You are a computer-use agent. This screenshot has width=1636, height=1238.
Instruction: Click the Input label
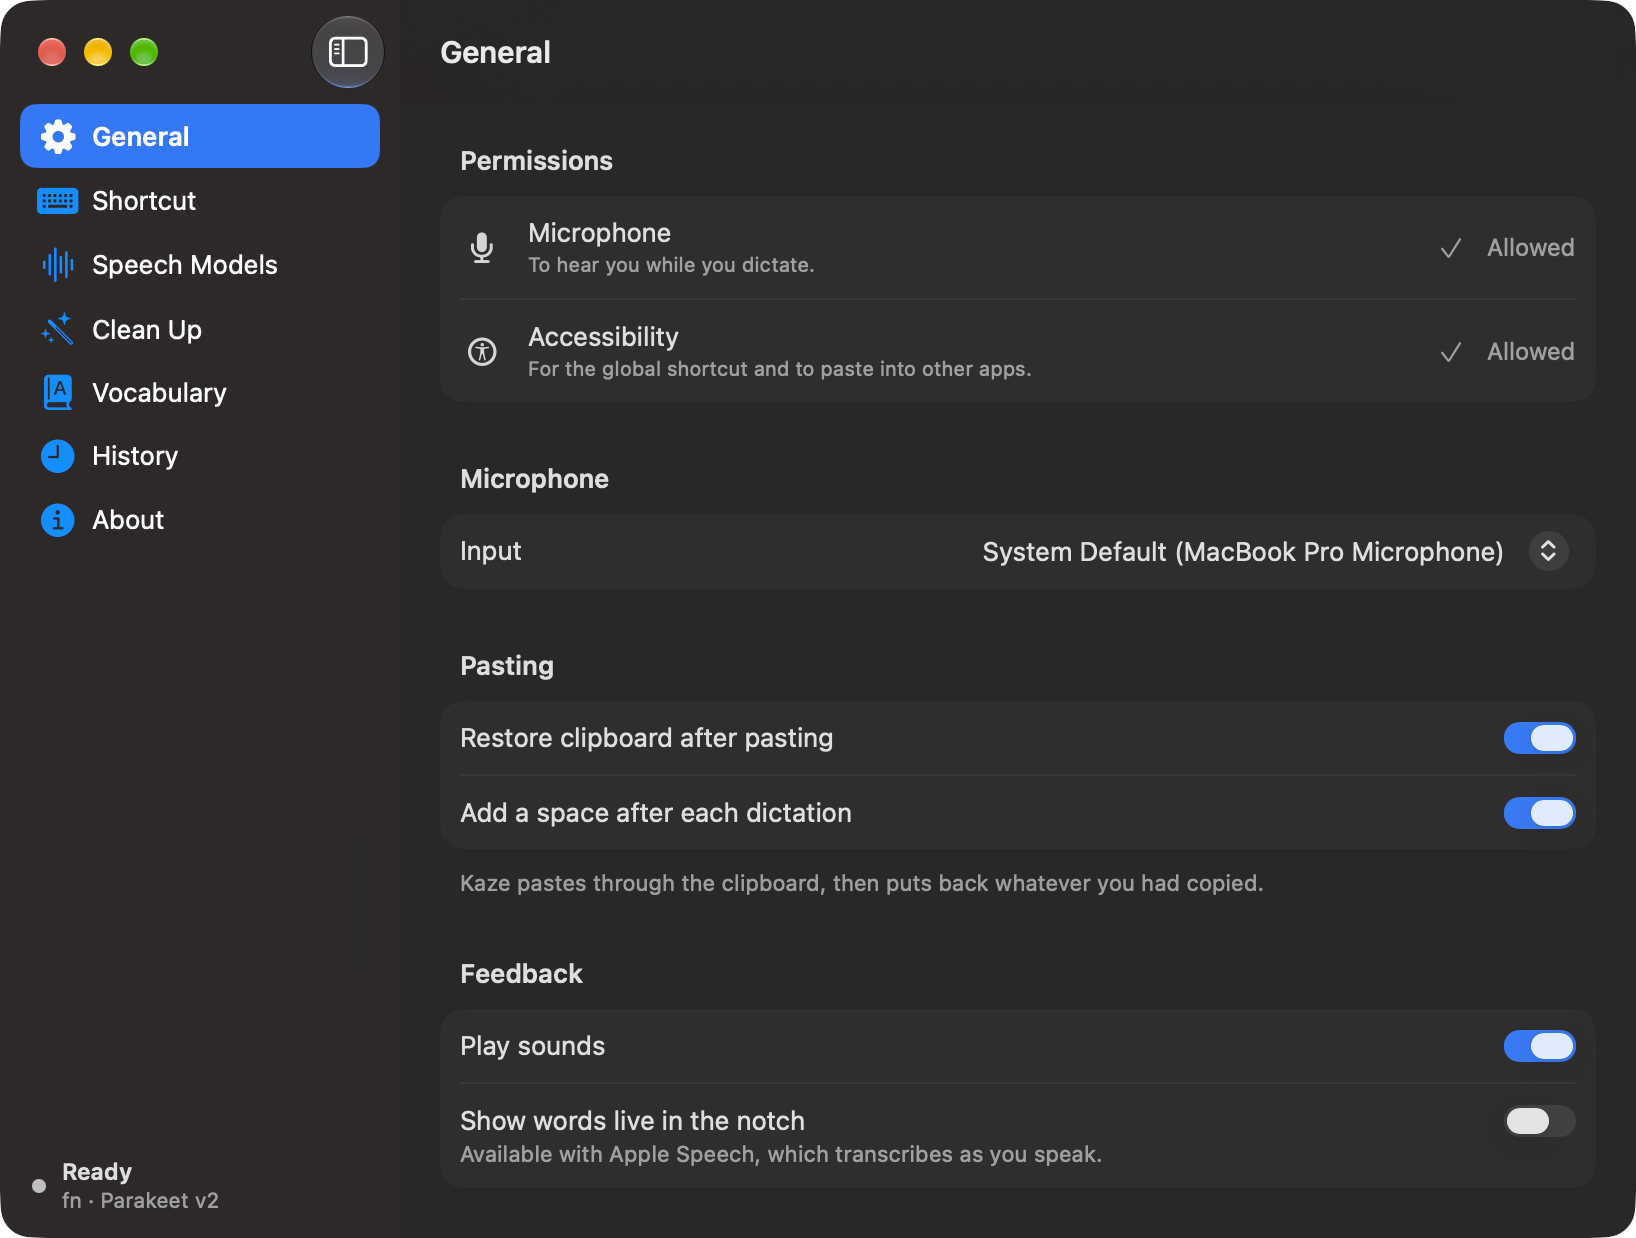click(491, 551)
